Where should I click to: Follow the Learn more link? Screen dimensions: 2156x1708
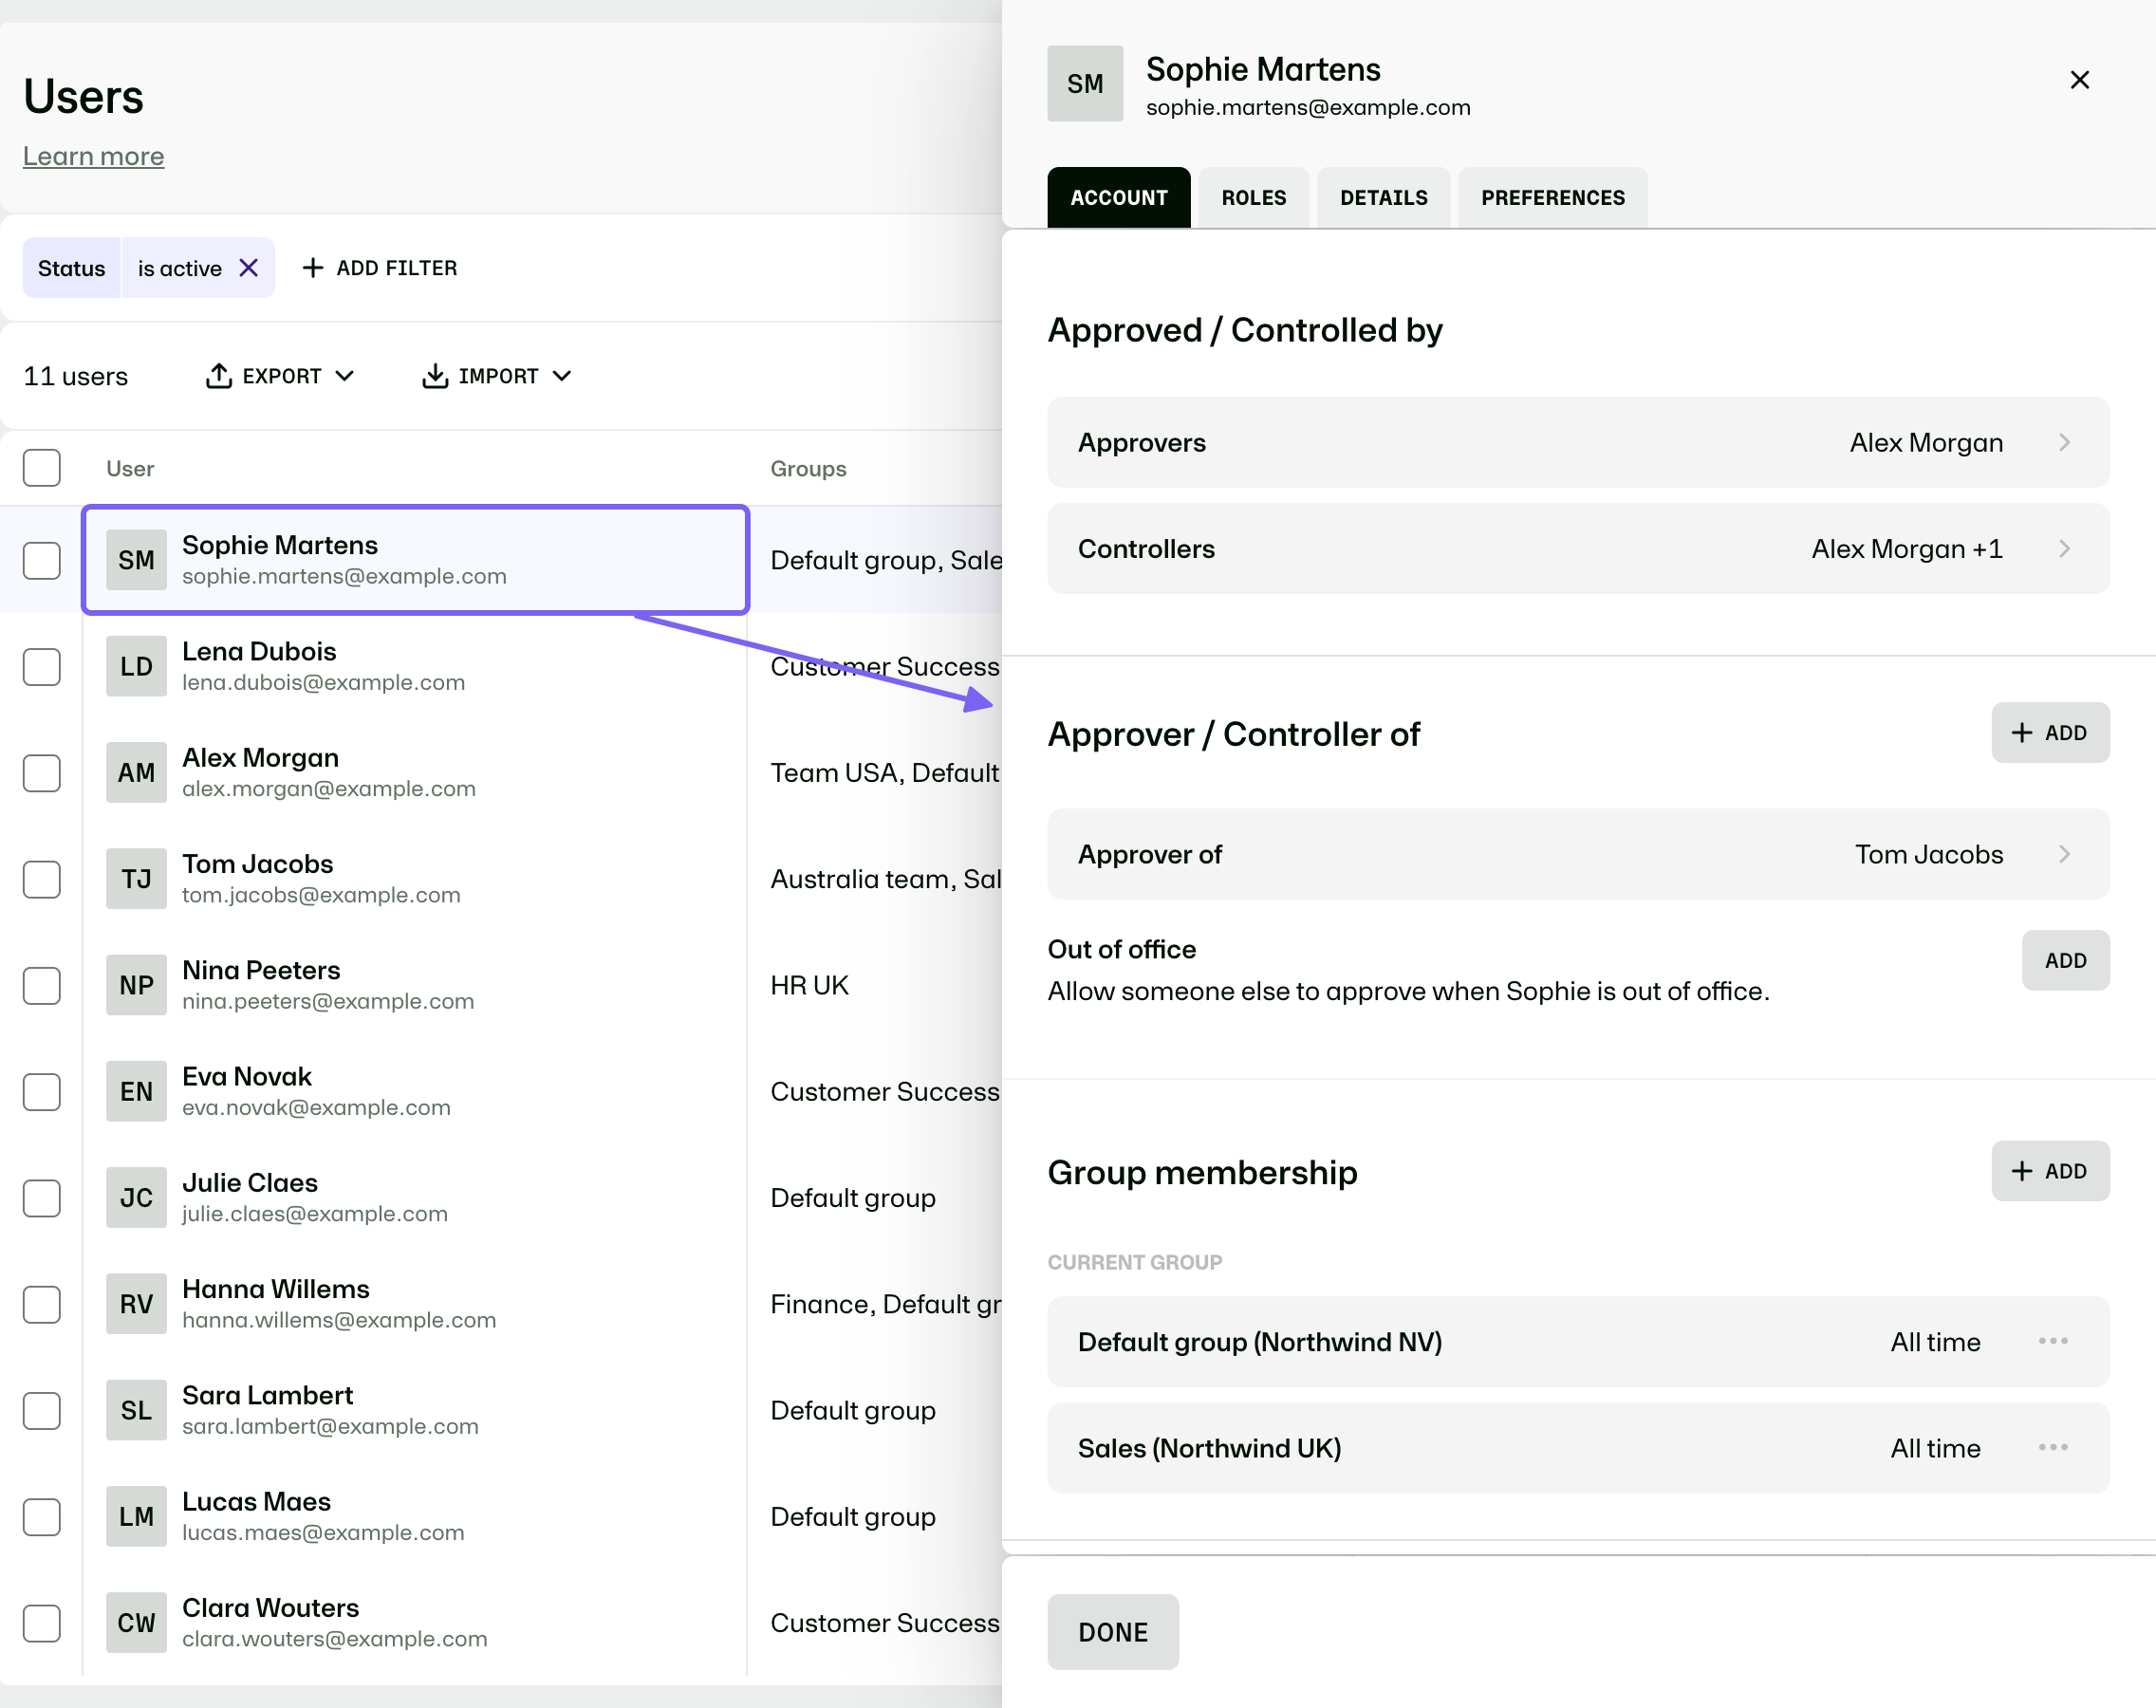(x=94, y=156)
